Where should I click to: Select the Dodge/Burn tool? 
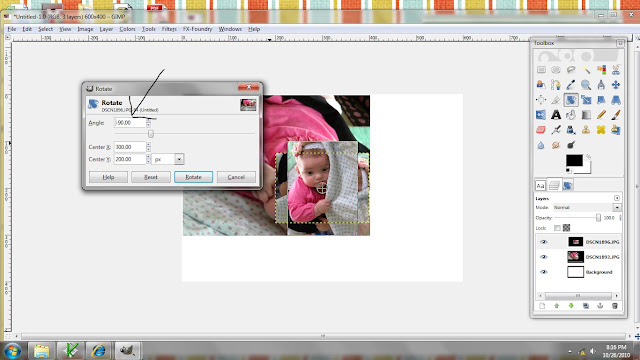[571, 145]
